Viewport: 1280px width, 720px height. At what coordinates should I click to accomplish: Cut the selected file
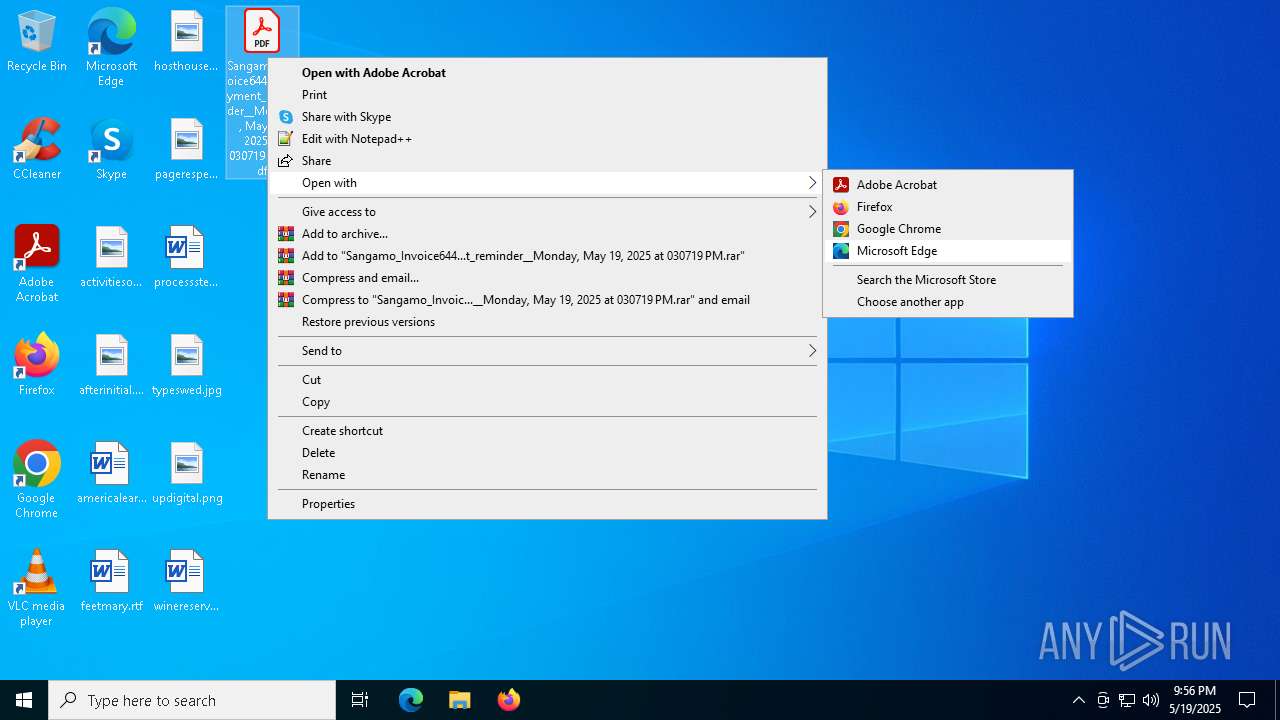point(547,380)
